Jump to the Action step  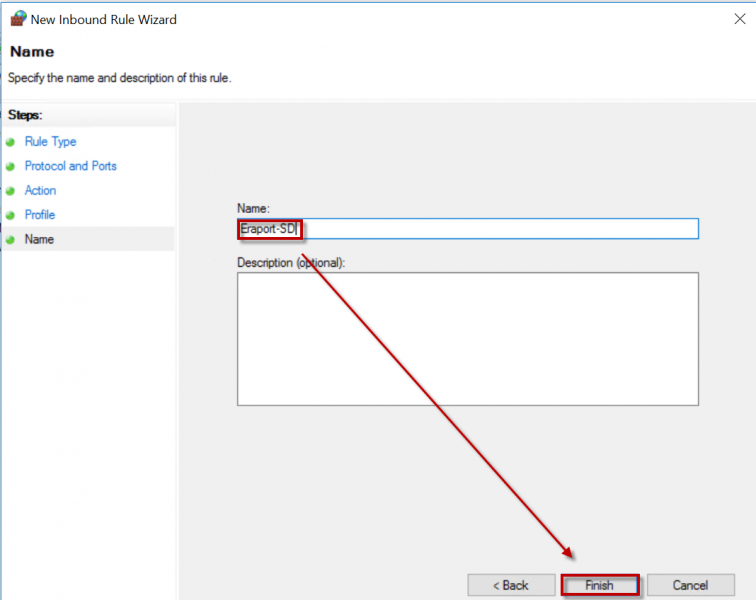pyautogui.click(x=40, y=190)
